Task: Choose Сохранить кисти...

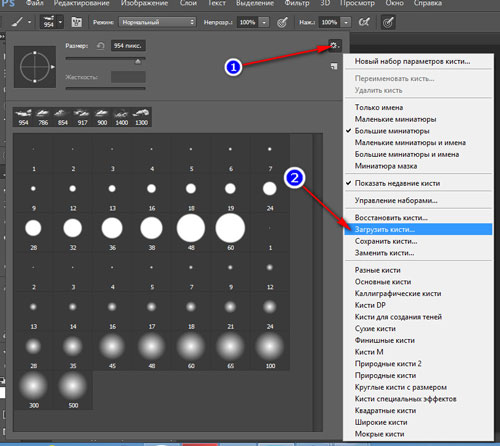Action: tap(418, 241)
